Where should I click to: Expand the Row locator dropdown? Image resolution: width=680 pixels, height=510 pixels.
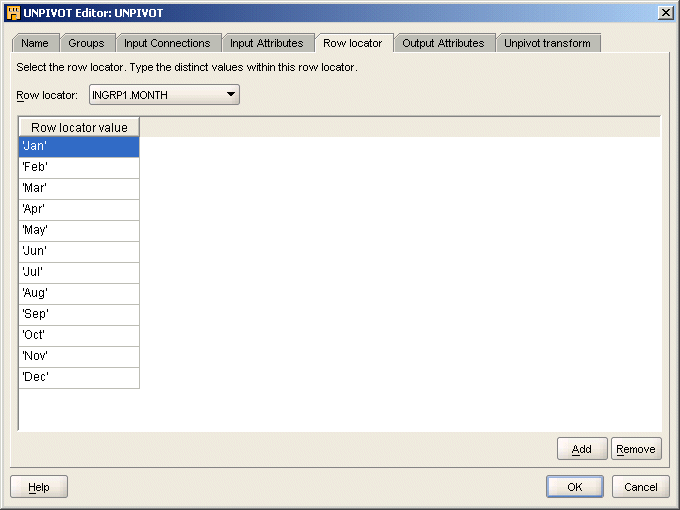pos(231,95)
